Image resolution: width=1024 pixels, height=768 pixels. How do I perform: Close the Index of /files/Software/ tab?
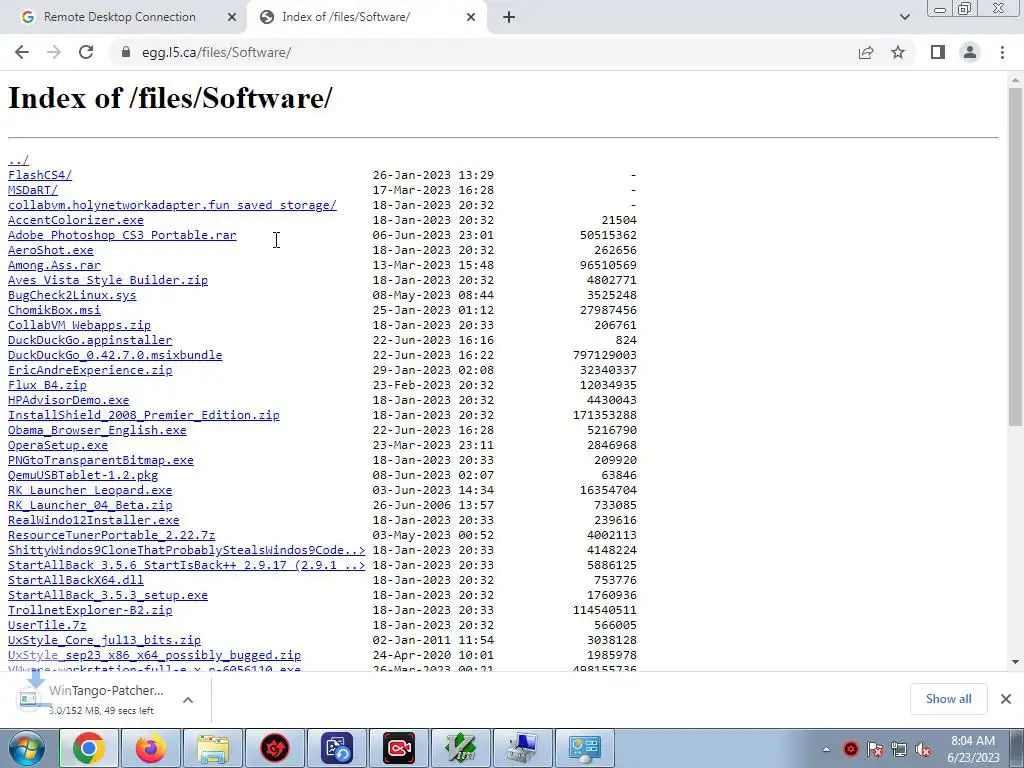coord(471,17)
